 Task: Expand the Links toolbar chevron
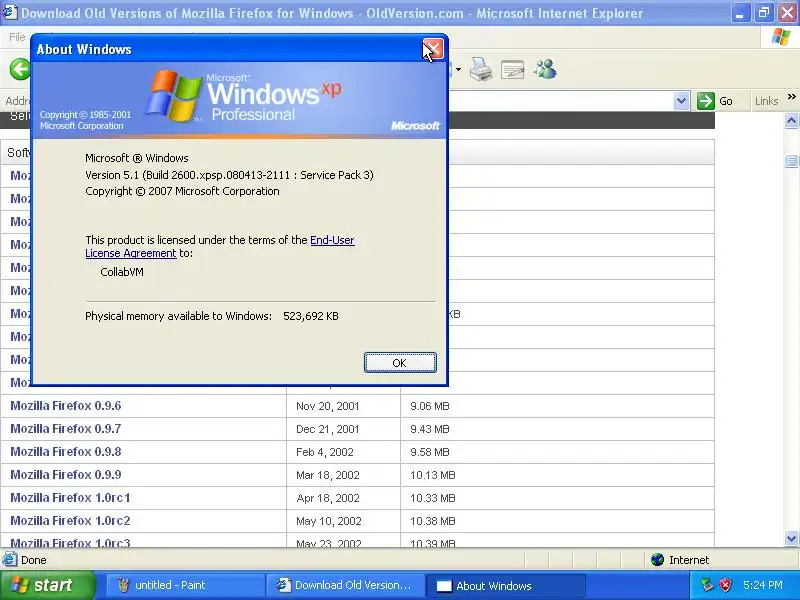(x=791, y=96)
